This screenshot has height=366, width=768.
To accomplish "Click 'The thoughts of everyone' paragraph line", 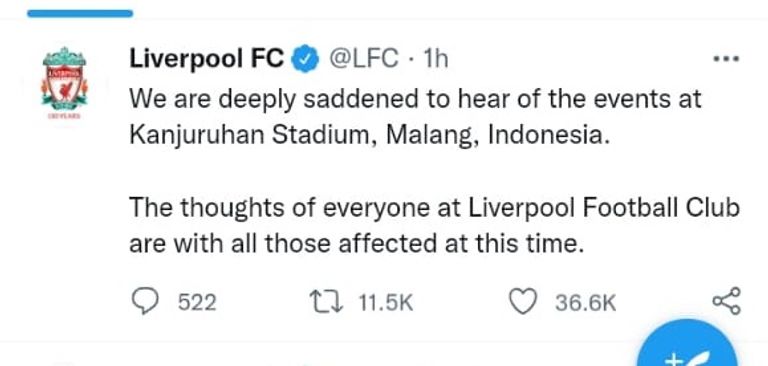I will [x=434, y=208].
